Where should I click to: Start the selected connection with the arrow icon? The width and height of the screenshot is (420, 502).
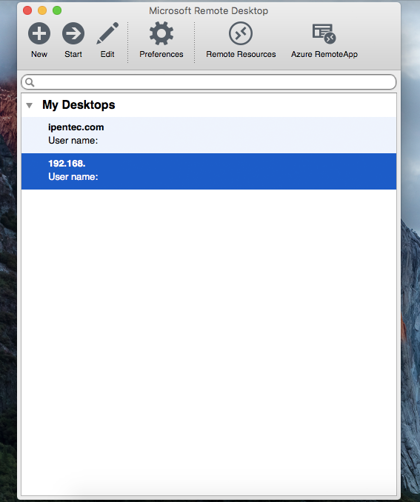[x=73, y=33]
